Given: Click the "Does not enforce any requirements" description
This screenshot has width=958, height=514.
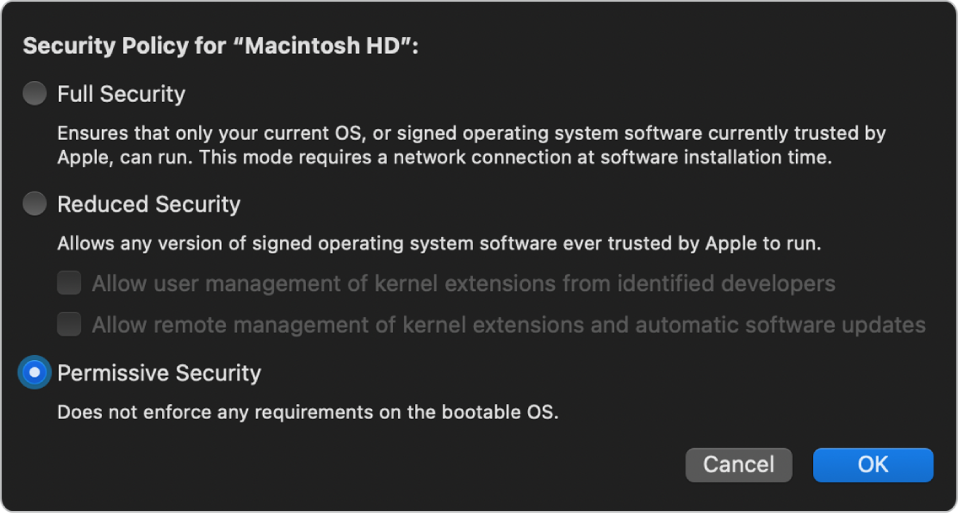Looking at the screenshot, I should coord(307,411).
